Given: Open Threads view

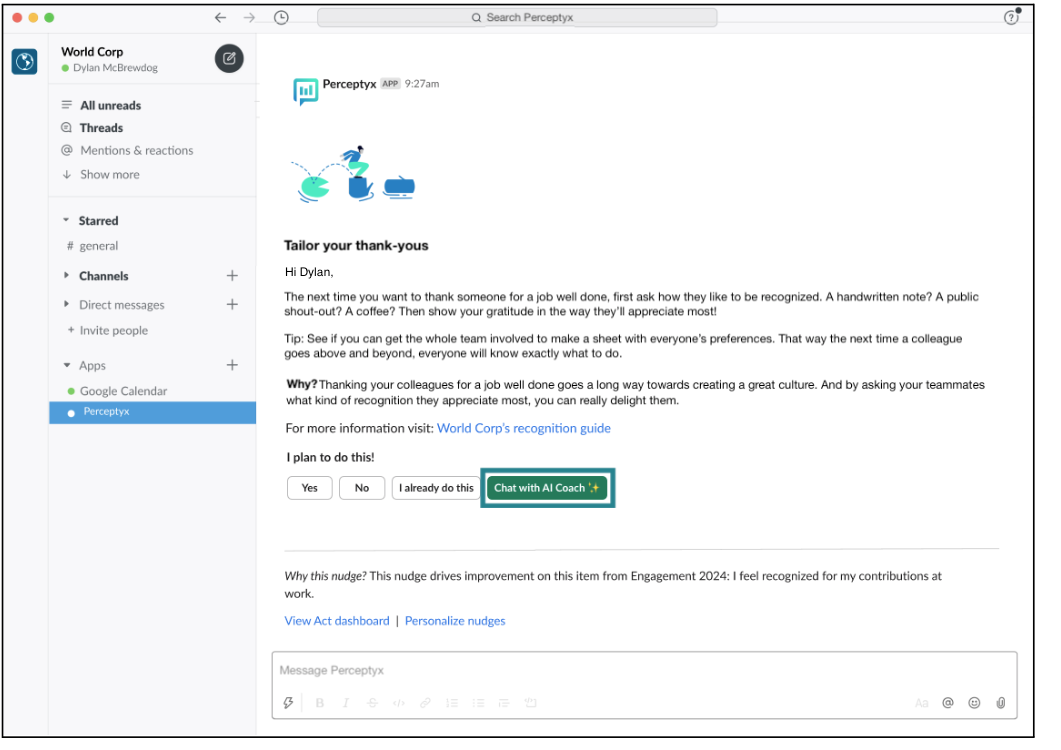Looking at the screenshot, I should [101, 128].
